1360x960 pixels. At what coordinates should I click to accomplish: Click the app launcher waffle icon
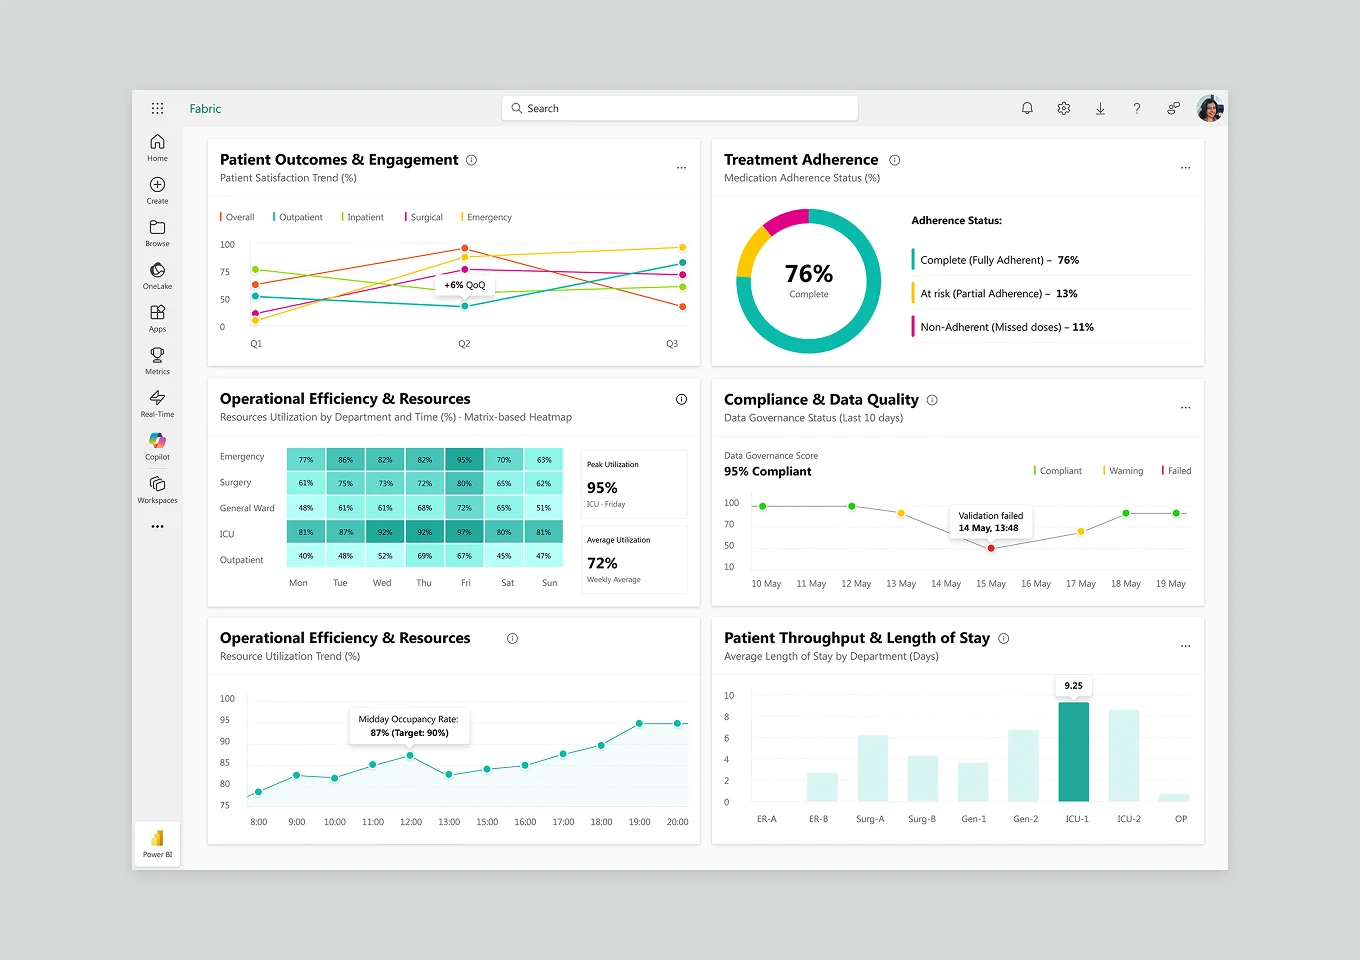point(157,108)
